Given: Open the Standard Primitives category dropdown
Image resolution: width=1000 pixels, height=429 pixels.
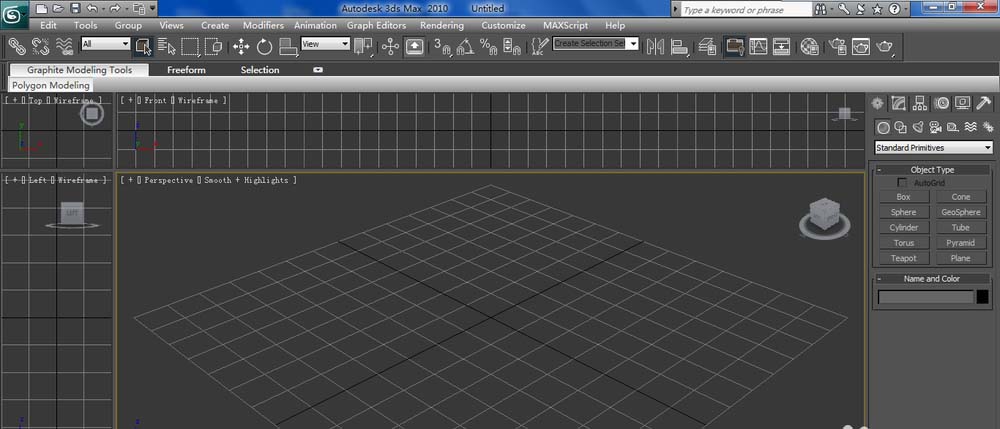Looking at the screenshot, I should pyautogui.click(x=934, y=148).
